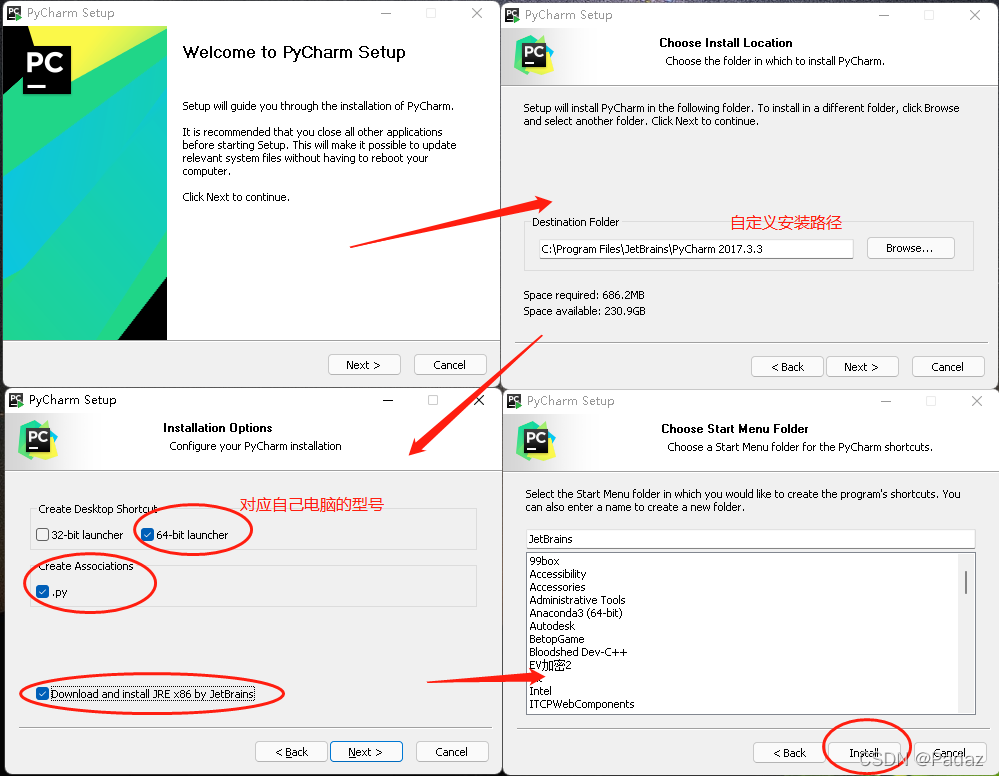
Task: Select BetopGame in the folder list
Action: pos(557,639)
